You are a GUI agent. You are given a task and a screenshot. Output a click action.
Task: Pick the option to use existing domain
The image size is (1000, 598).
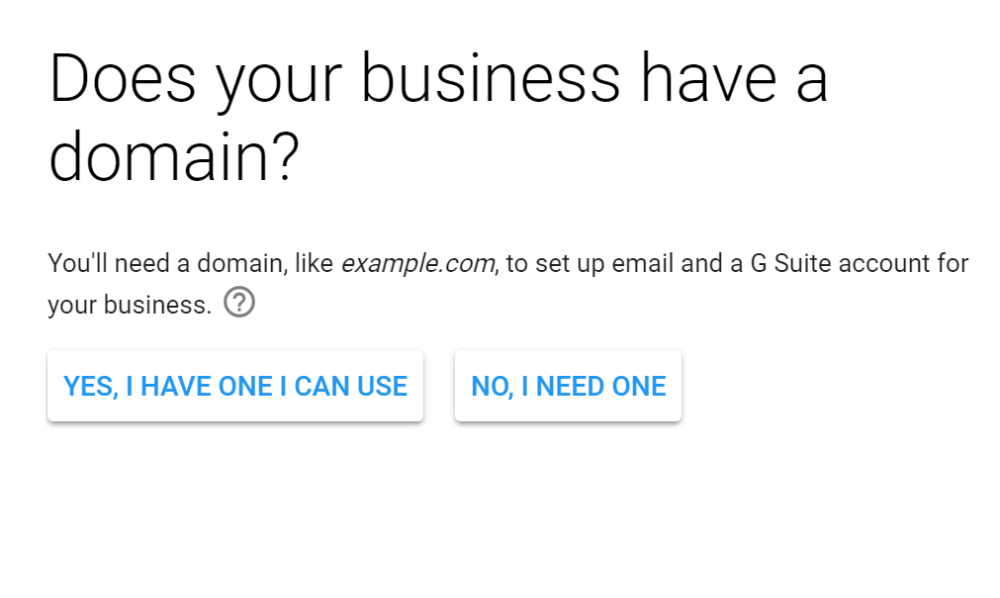[235, 385]
